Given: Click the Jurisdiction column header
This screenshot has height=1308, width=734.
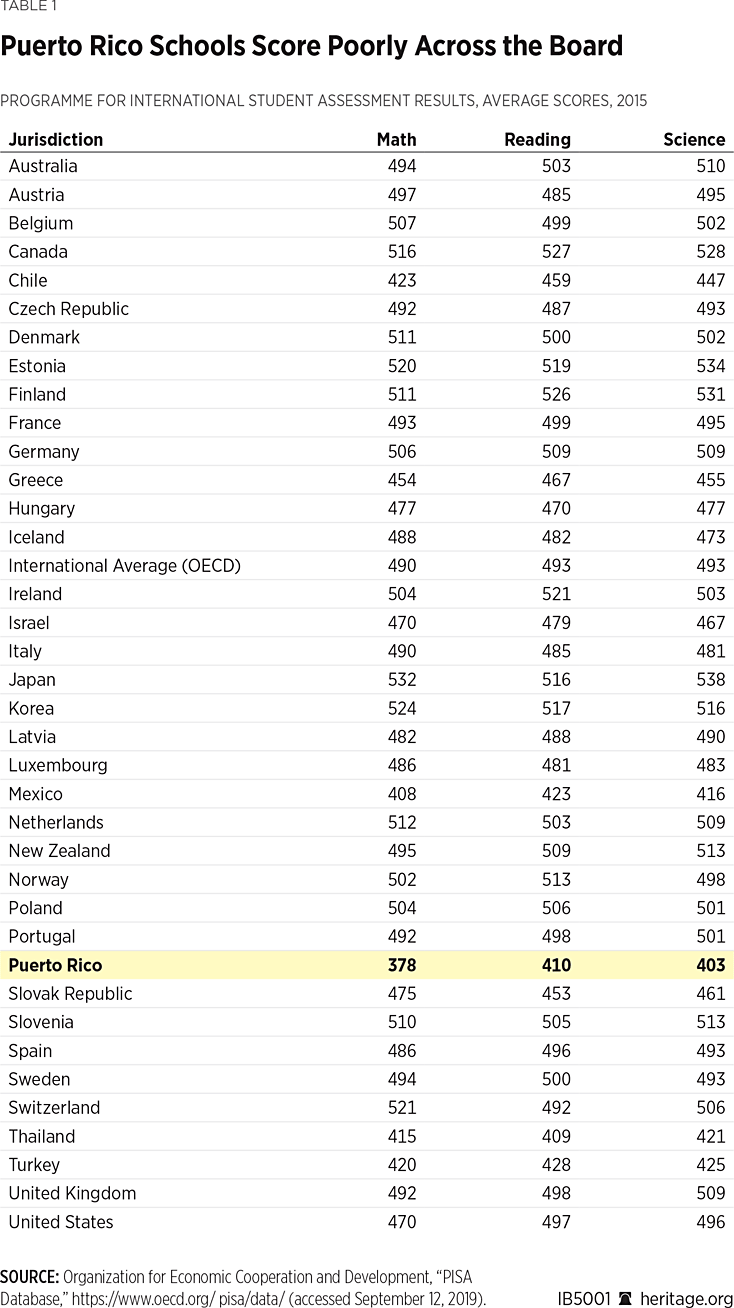Looking at the screenshot, I should coord(56,139).
